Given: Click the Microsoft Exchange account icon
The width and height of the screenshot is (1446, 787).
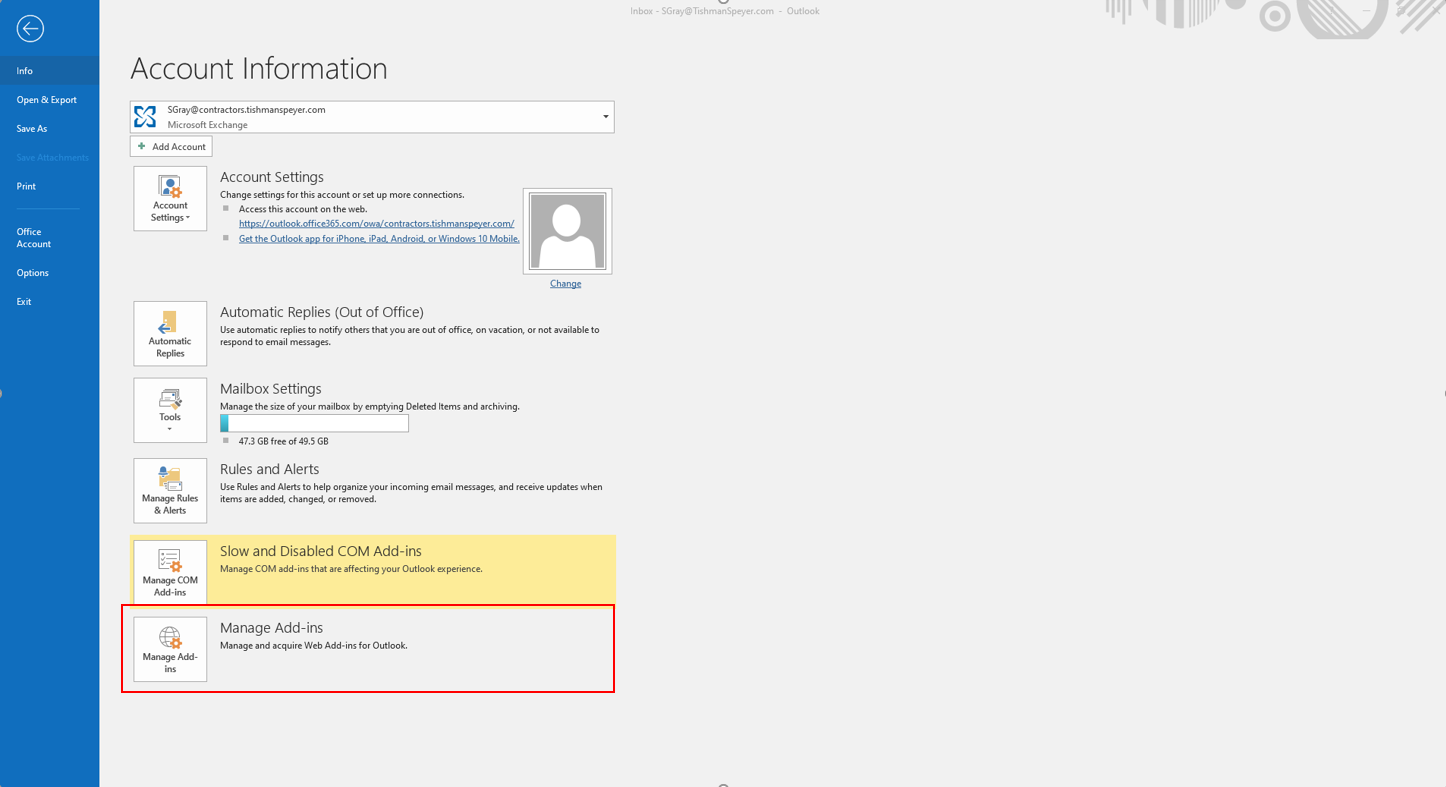Looking at the screenshot, I should click(146, 117).
